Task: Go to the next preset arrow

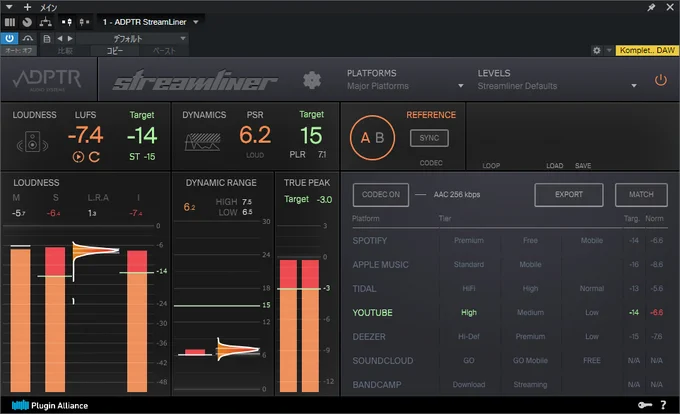Action: tap(70, 39)
